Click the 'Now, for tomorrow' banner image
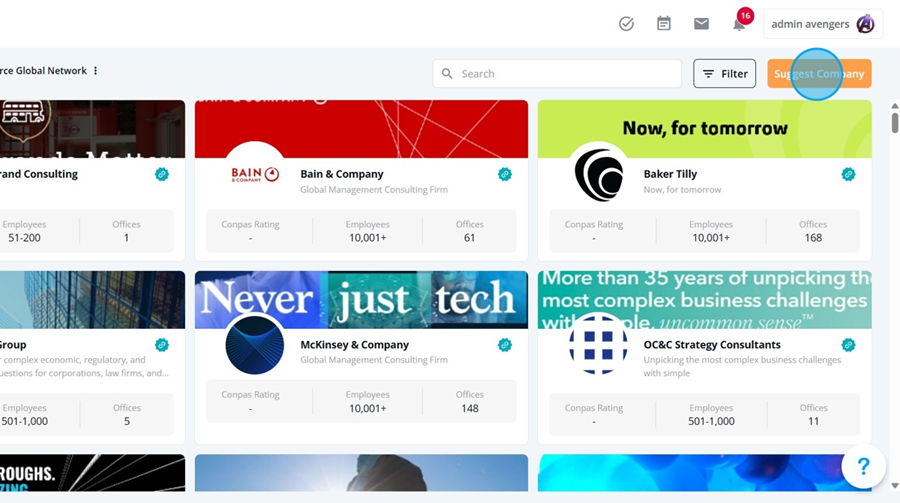This screenshot has width=900, height=503. [704, 129]
